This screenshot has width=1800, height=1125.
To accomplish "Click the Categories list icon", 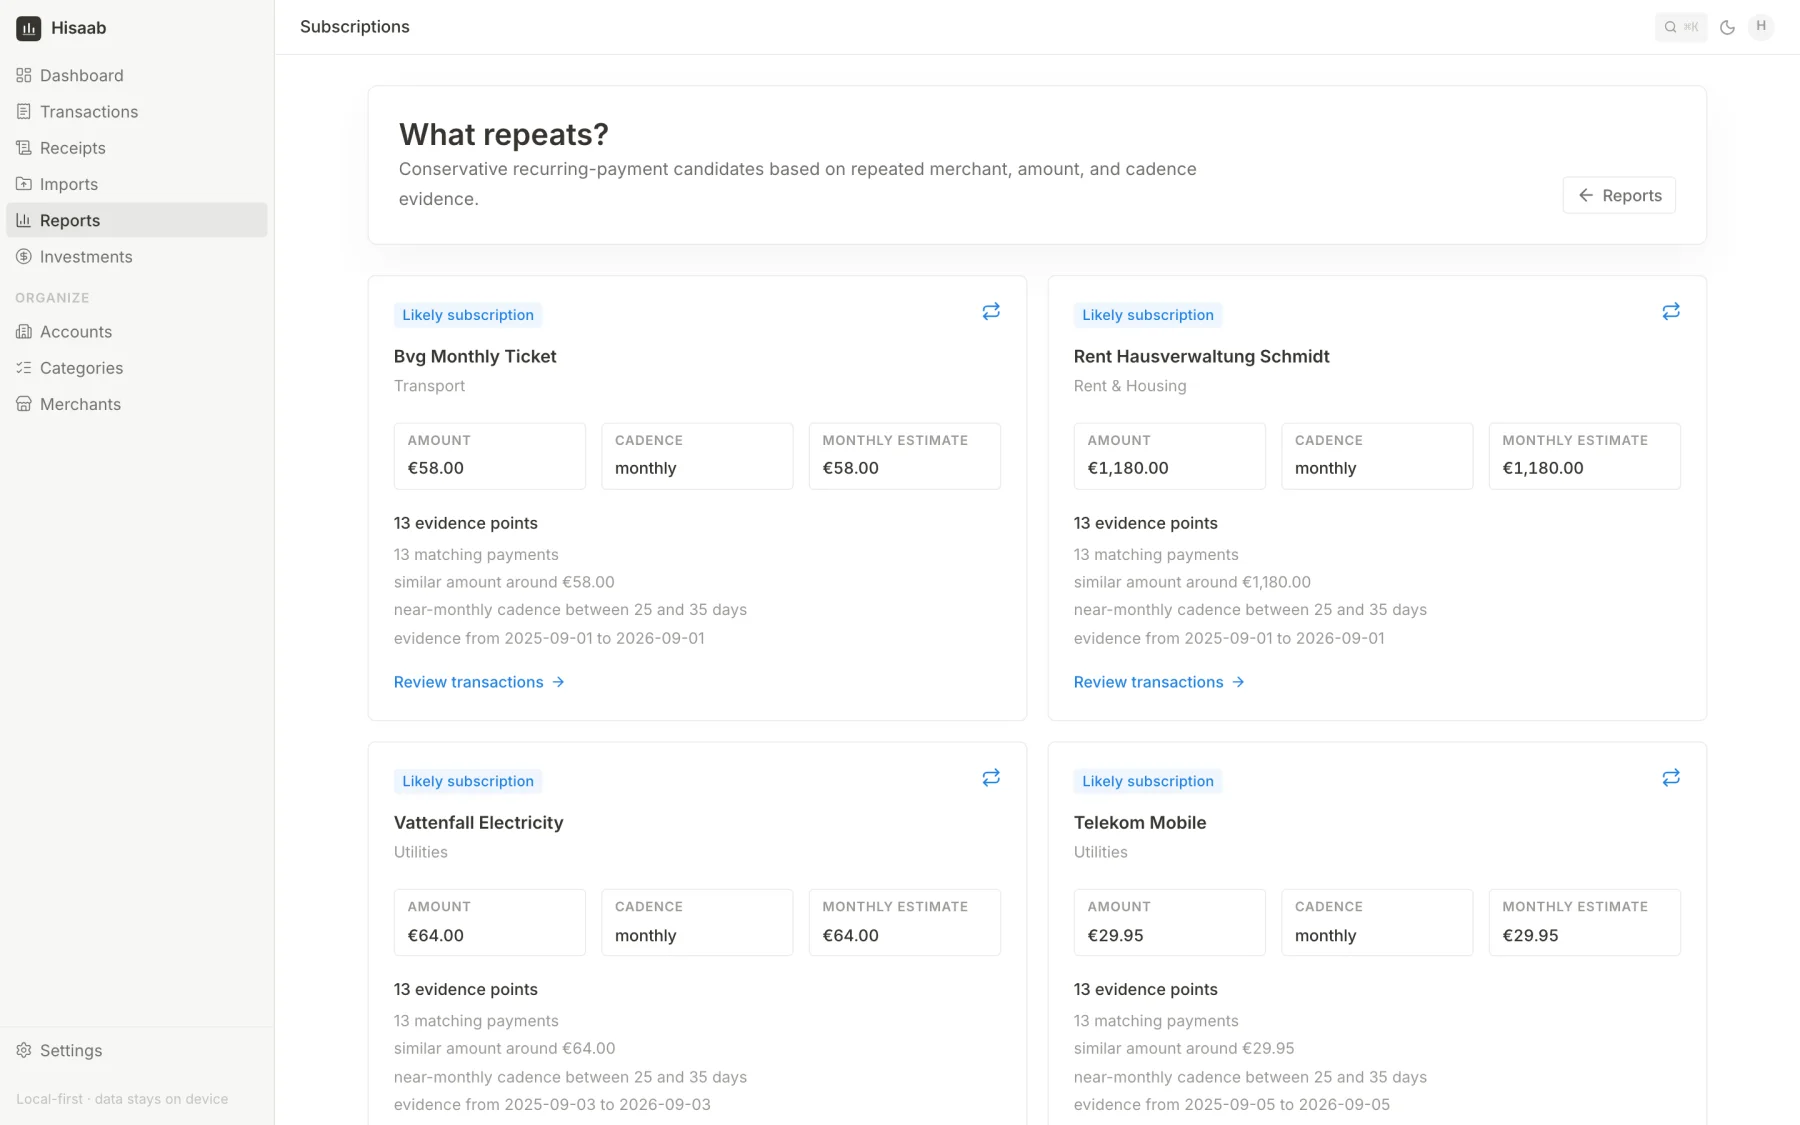I will 24,368.
